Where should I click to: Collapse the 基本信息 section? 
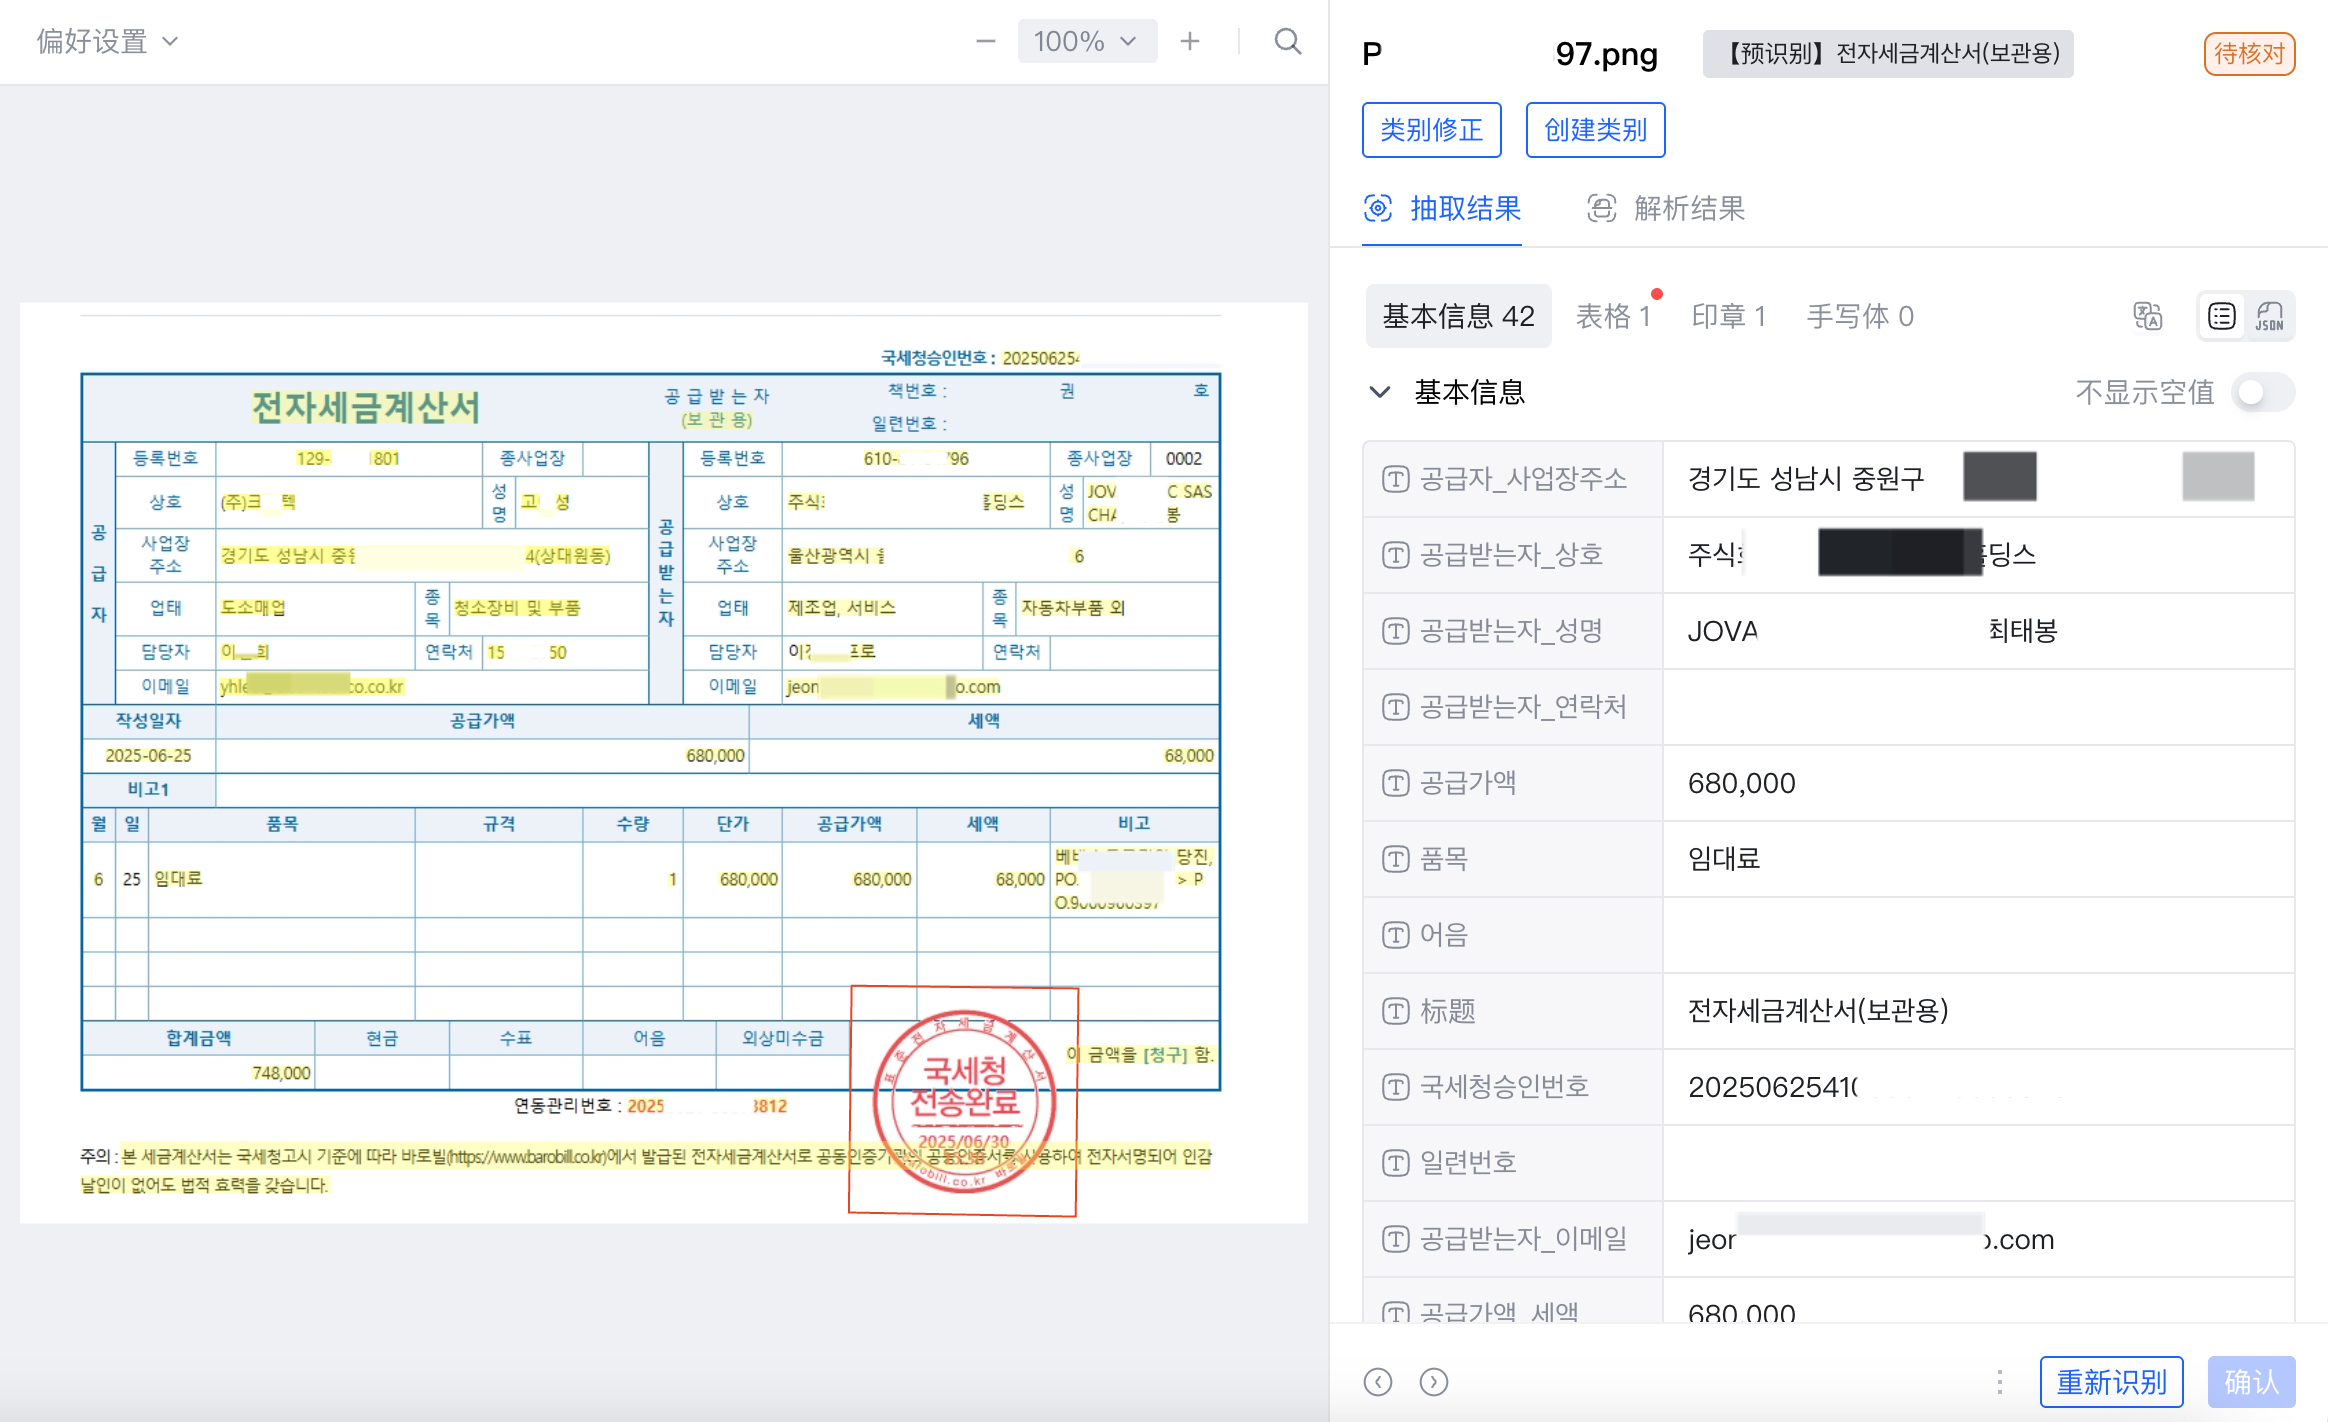click(x=1380, y=392)
